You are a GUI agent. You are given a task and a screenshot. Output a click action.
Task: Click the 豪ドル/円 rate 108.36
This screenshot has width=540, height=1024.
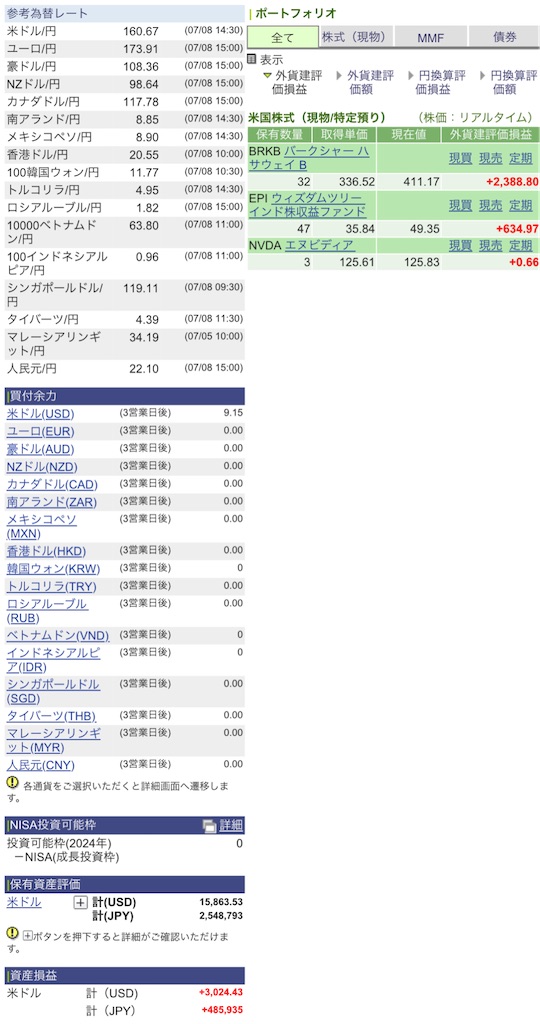(141, 67)
